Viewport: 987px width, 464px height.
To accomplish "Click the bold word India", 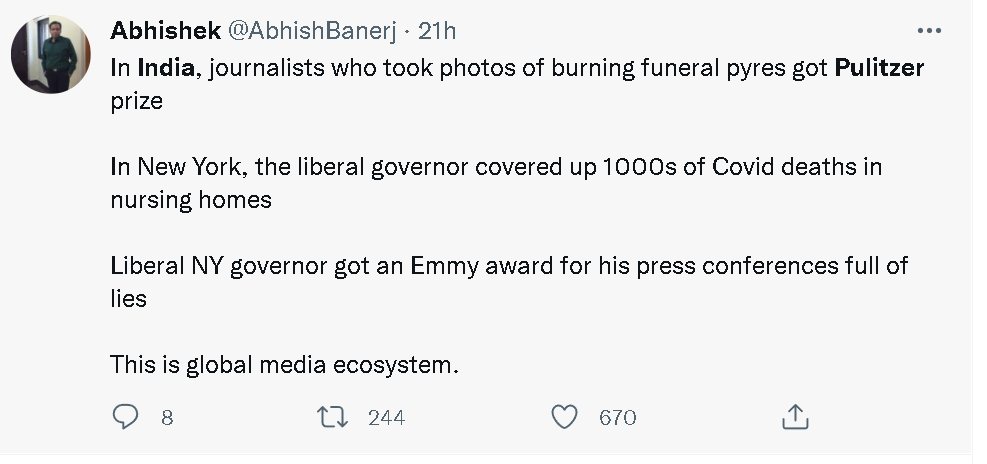I will (166, 69).
